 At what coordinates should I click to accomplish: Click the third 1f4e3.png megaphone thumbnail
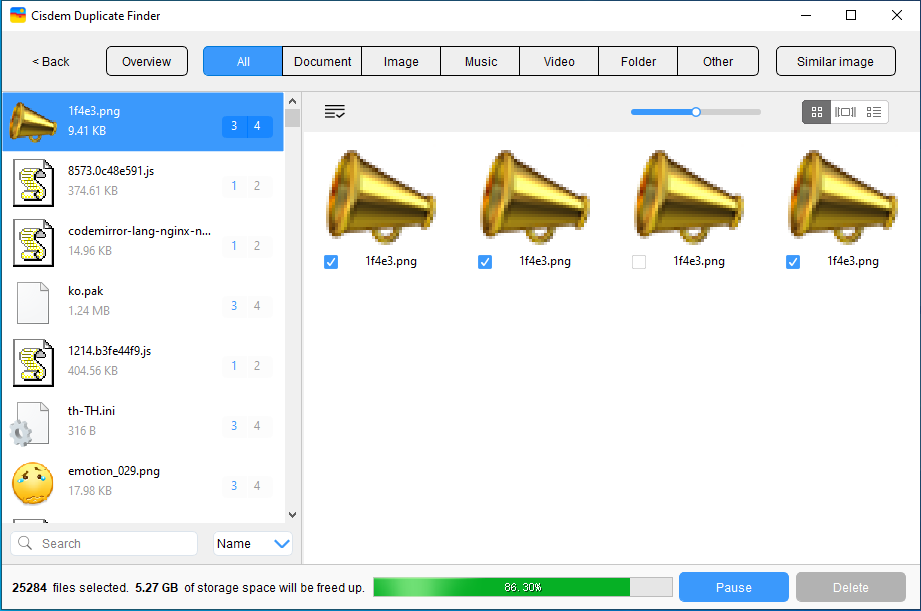tap(690, 197)
